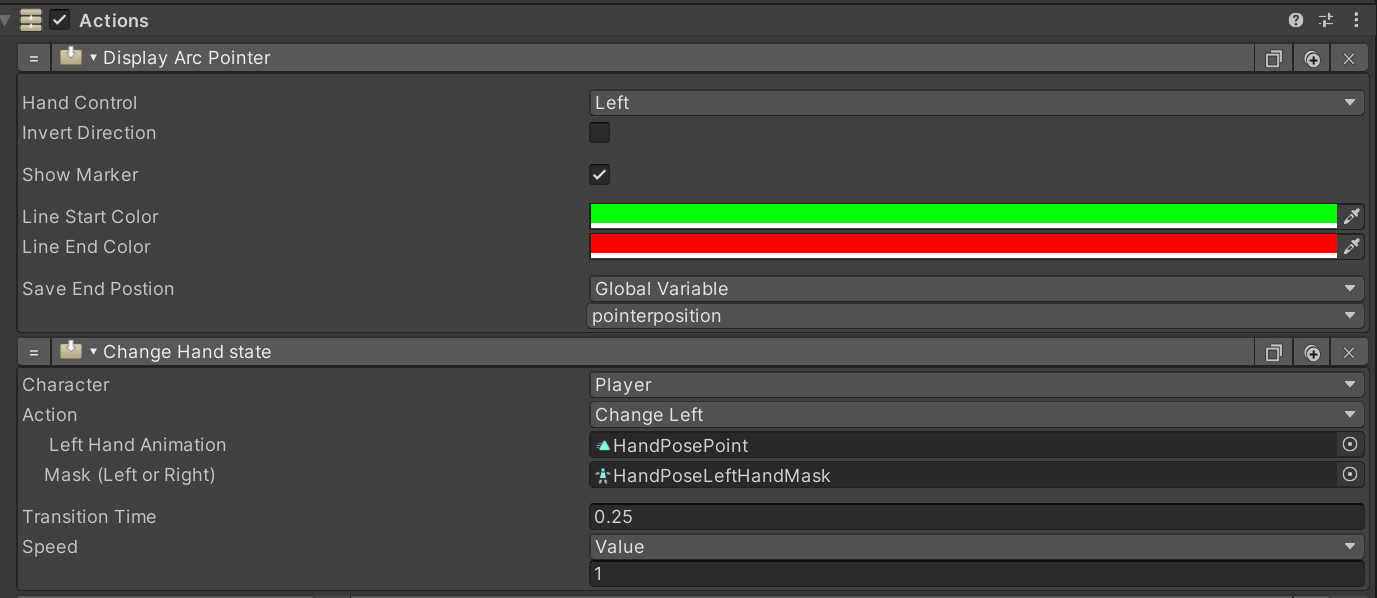Duplicate the Change Hand state action

[x=1273, y=353]
